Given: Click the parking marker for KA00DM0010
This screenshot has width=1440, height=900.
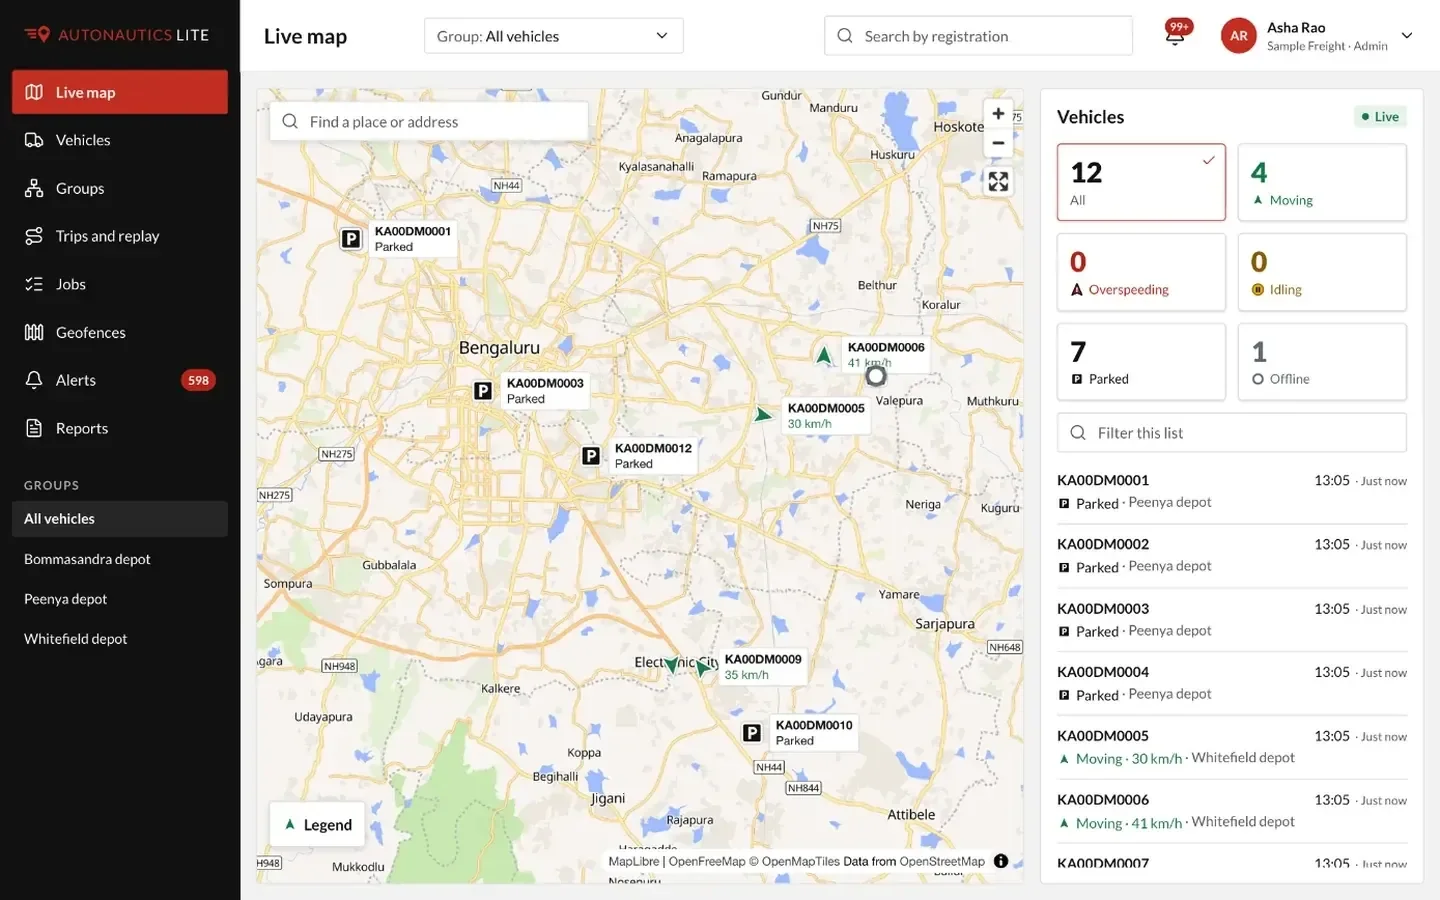Looking at the screenshot, I should click(x=752, y=733).
